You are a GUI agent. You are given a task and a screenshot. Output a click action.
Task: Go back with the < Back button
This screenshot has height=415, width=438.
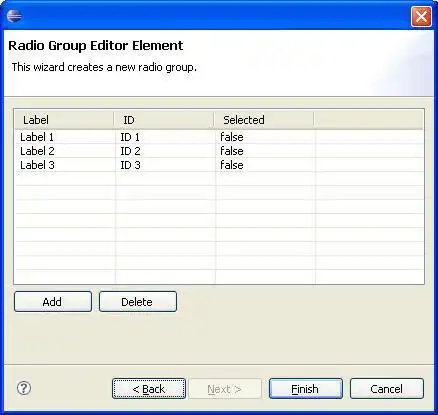point(149,389)
